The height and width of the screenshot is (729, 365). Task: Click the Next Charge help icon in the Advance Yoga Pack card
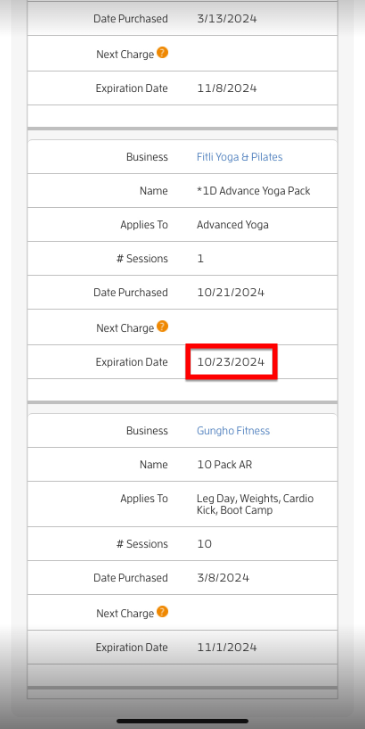click(162, 326)
